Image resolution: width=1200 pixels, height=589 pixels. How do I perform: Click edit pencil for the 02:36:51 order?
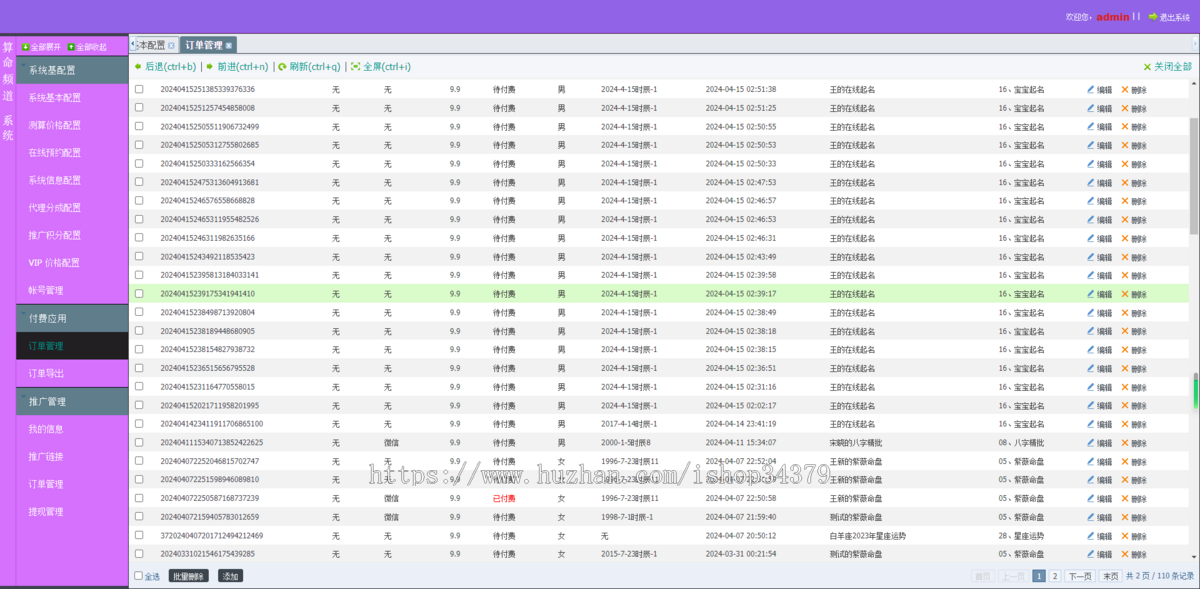pos(1091,368)
